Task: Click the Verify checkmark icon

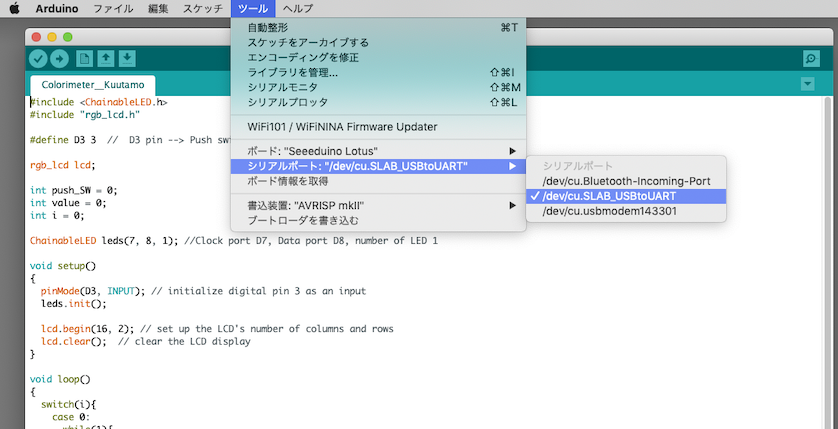Action: 39,59
